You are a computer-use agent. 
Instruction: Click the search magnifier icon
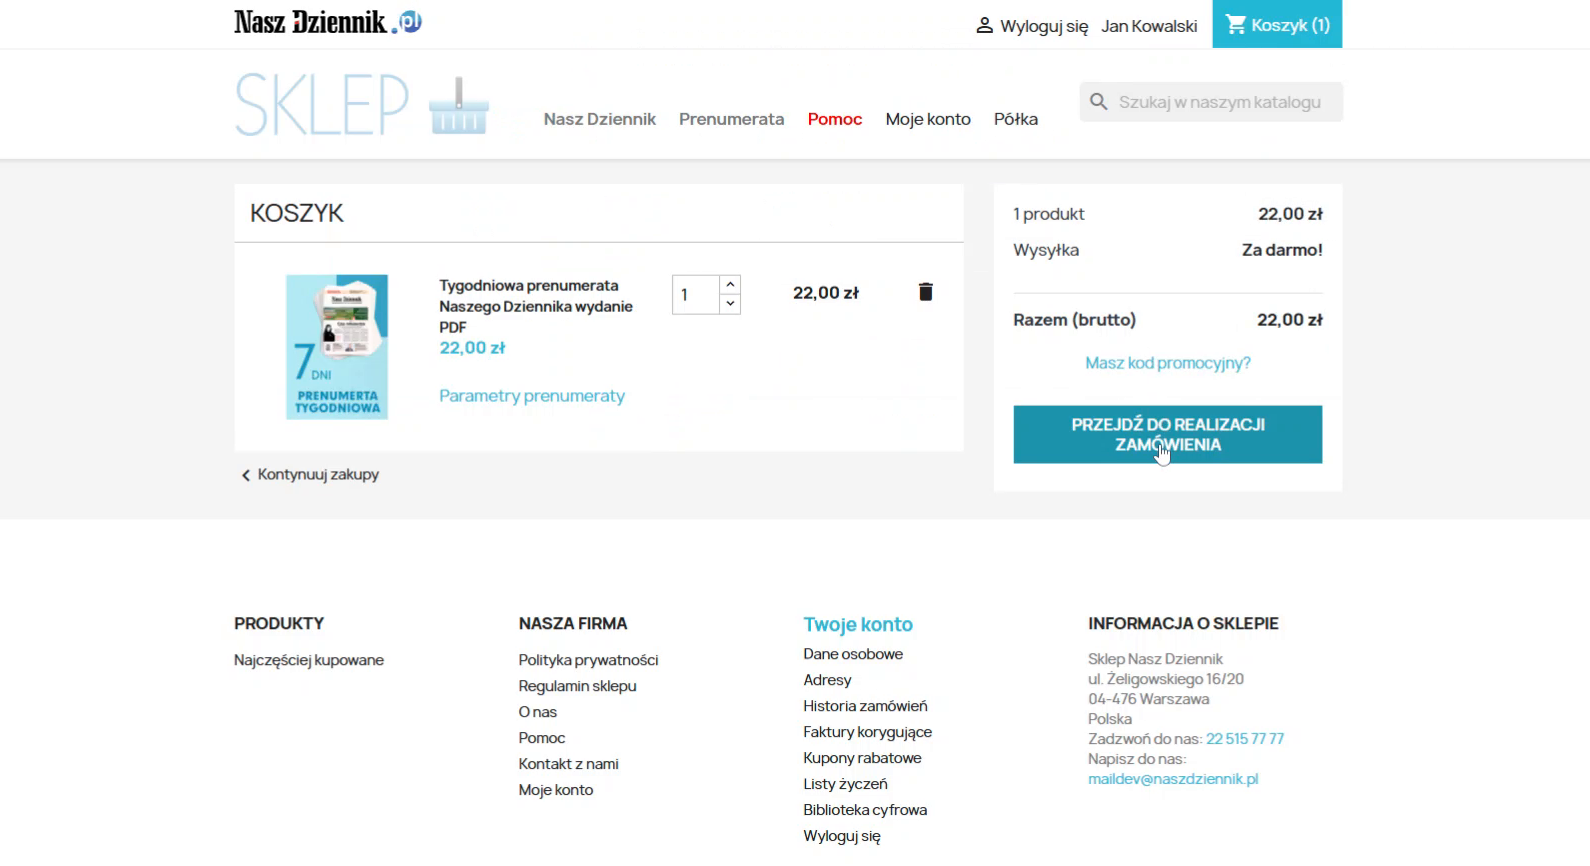tap(1098, 102)
